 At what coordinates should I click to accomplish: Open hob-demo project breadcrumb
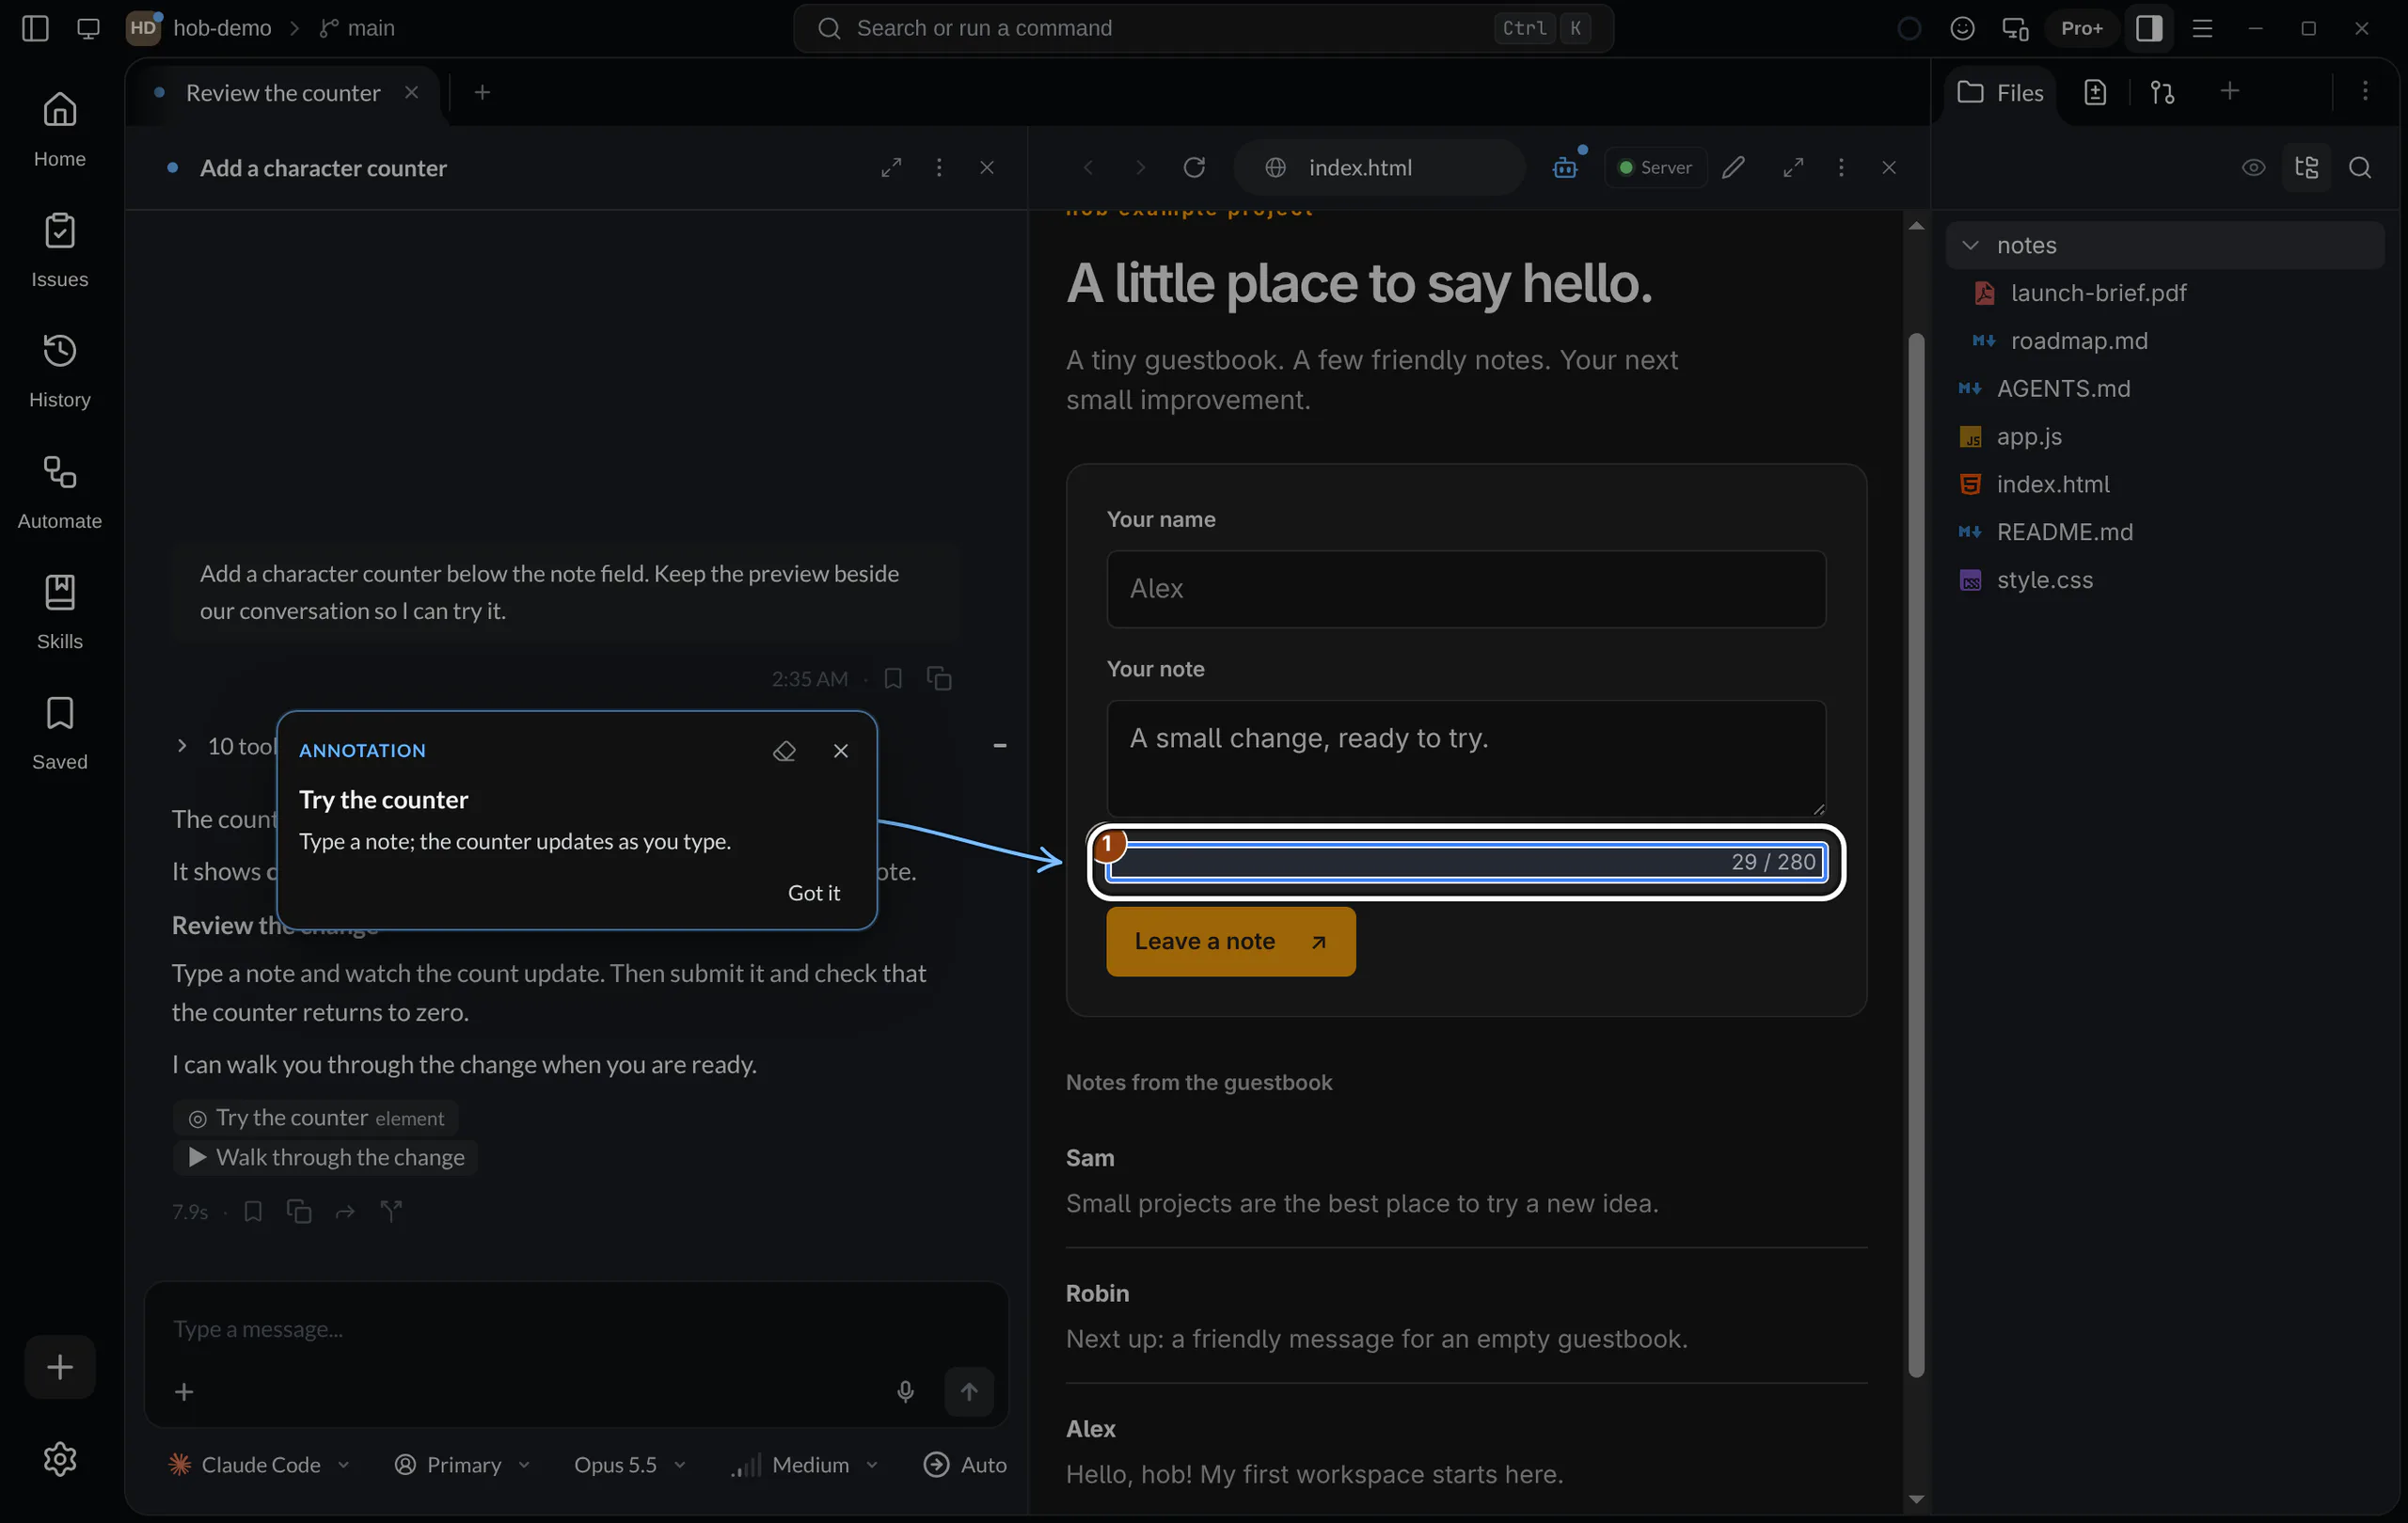(222, 28)
